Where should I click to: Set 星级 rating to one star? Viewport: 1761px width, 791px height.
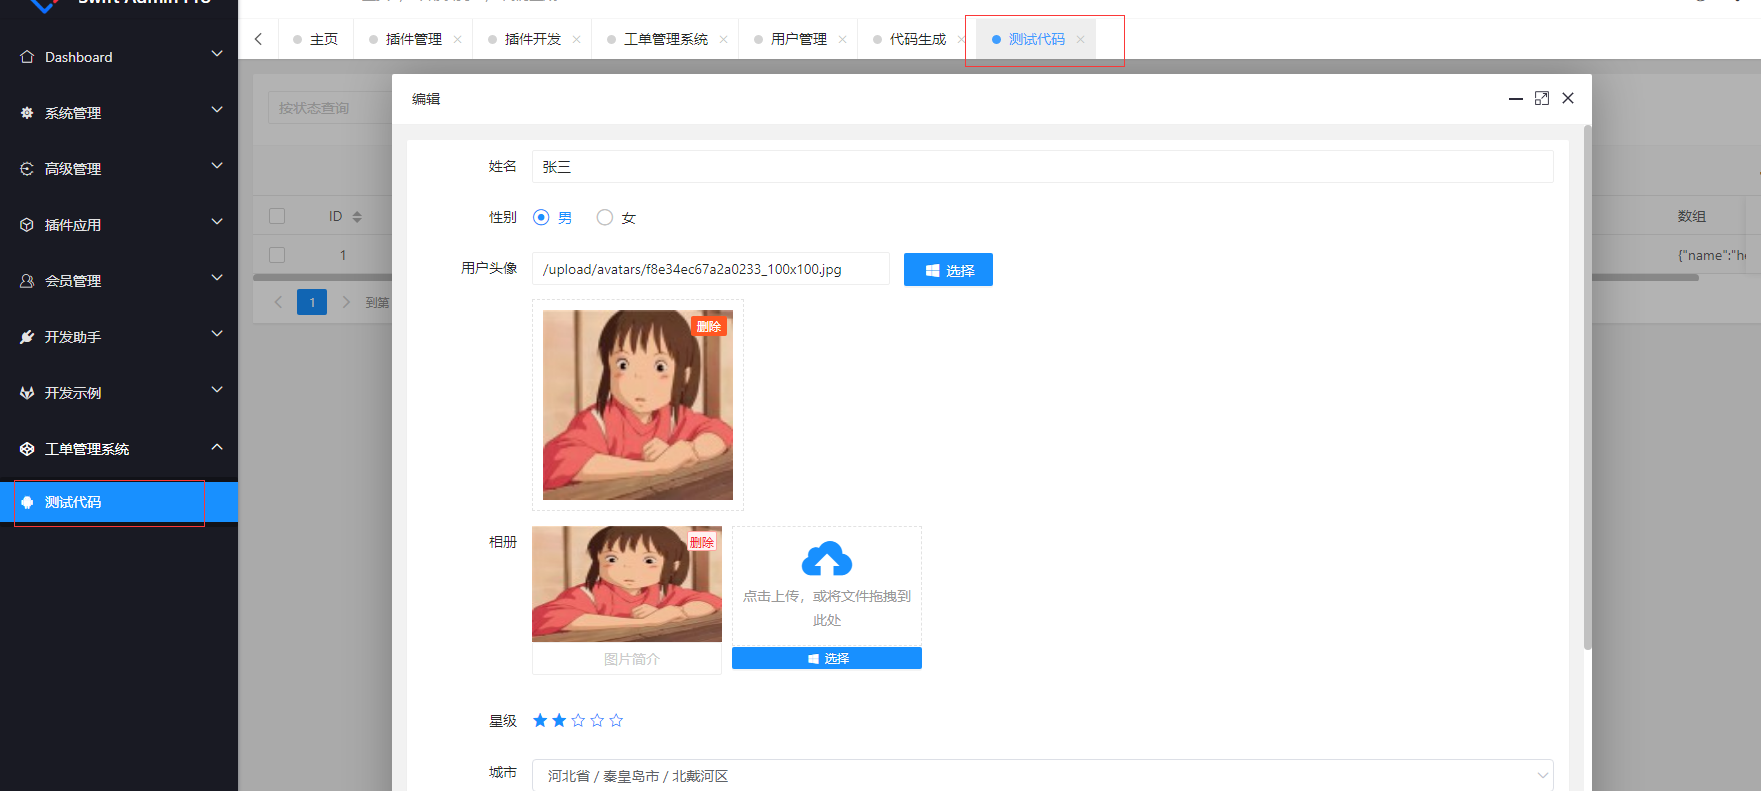coord(540,720)
